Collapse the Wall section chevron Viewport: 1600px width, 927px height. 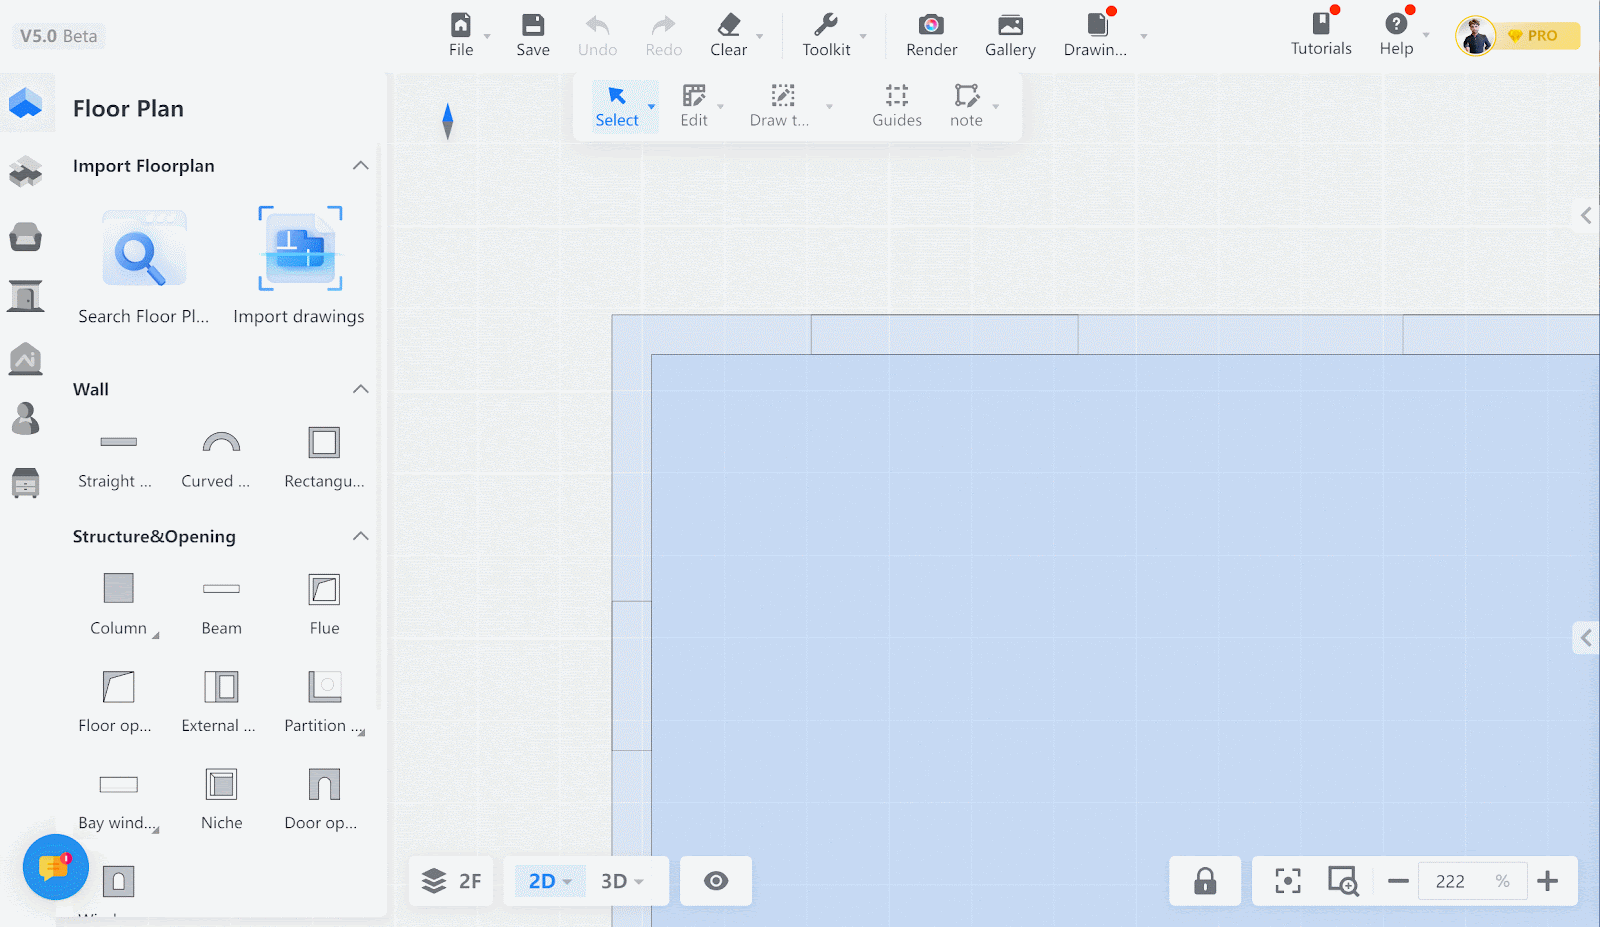[361, 389]
